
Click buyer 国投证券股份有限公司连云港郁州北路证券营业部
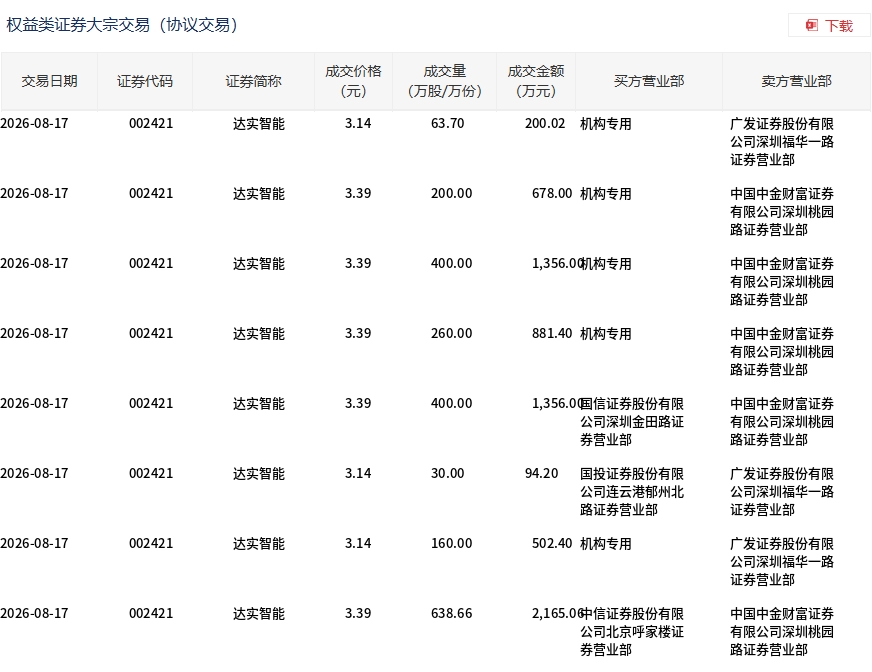pyautogui.click(x=632, y=492)
